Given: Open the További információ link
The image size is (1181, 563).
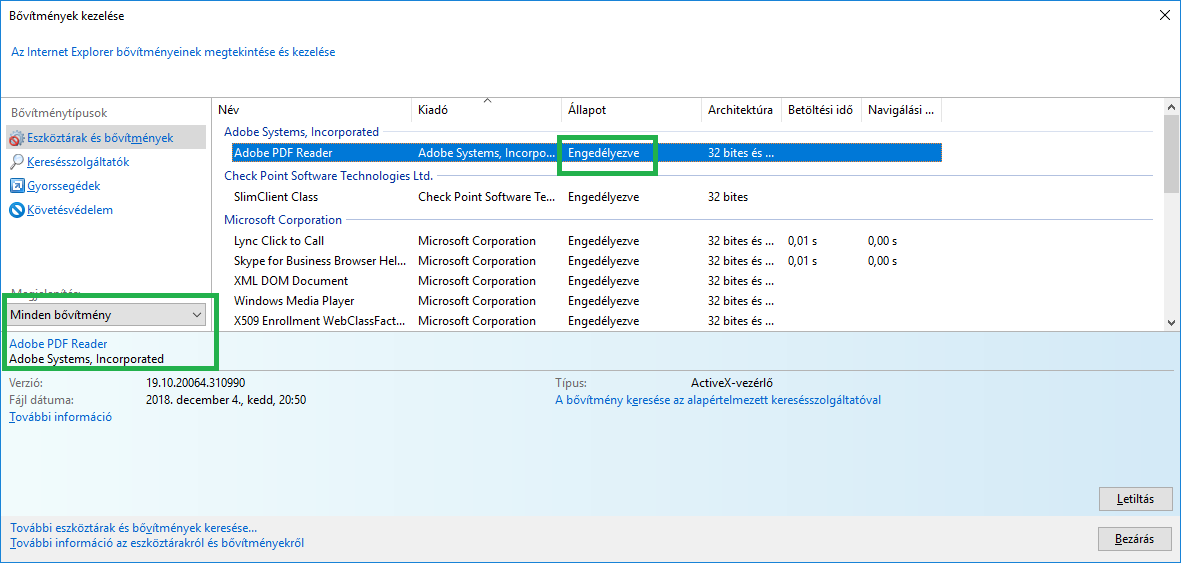Looking at the screenshot, I should (60, 417).
